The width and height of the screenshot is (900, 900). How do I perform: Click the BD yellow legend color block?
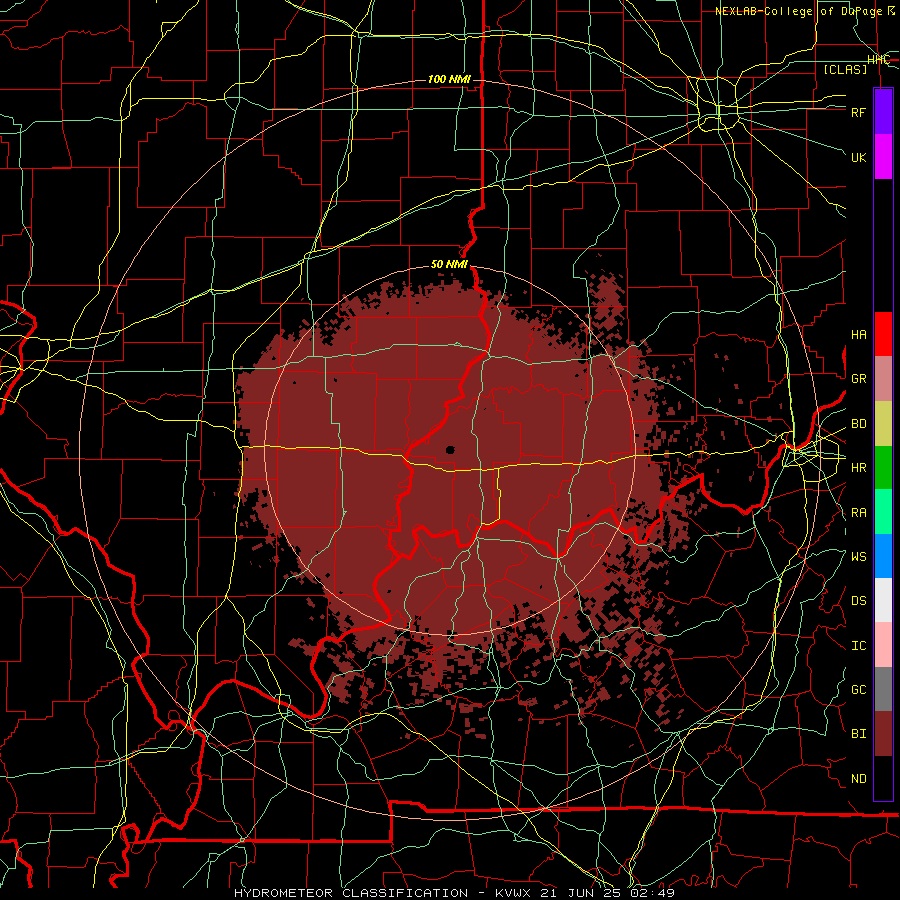coord(883,423)
